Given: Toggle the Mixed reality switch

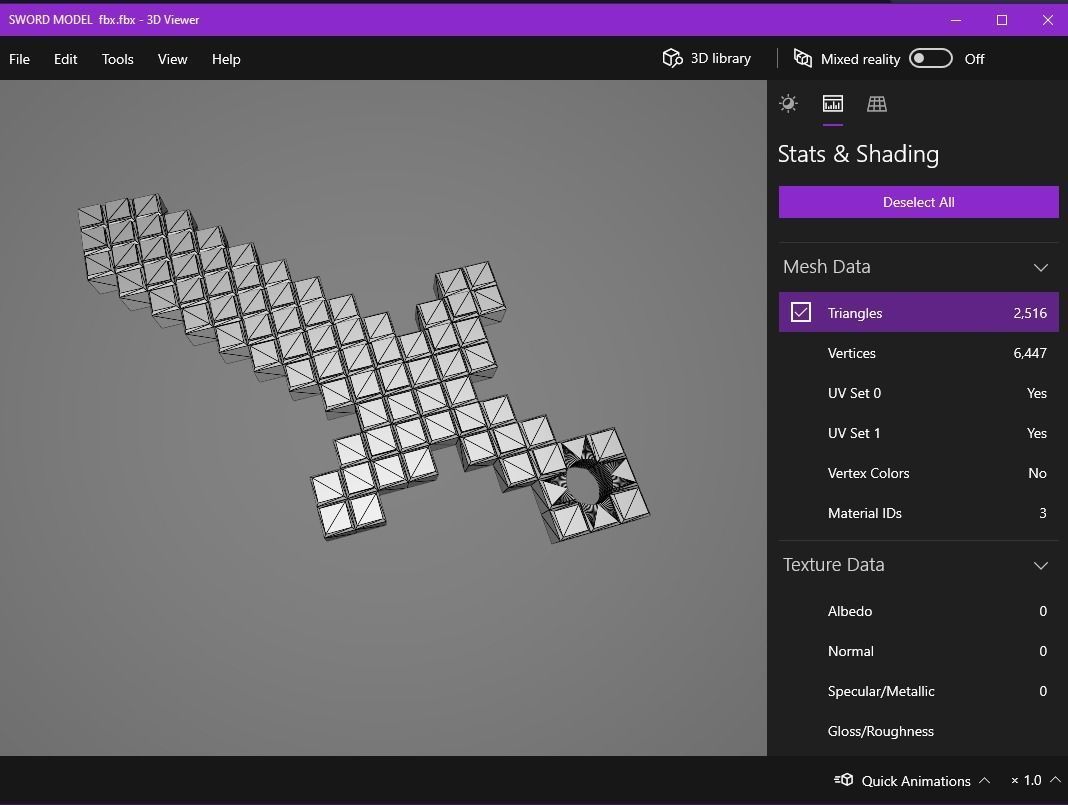Looking at the screenshot, I should click(930, 58).
